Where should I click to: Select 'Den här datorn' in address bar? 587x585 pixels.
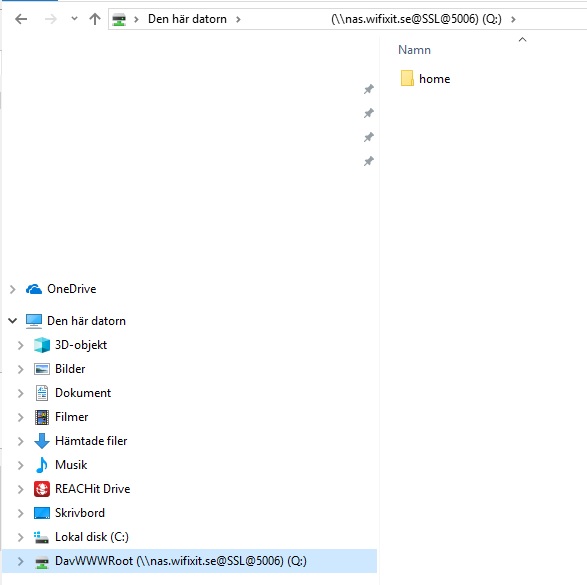click(187, 19)
